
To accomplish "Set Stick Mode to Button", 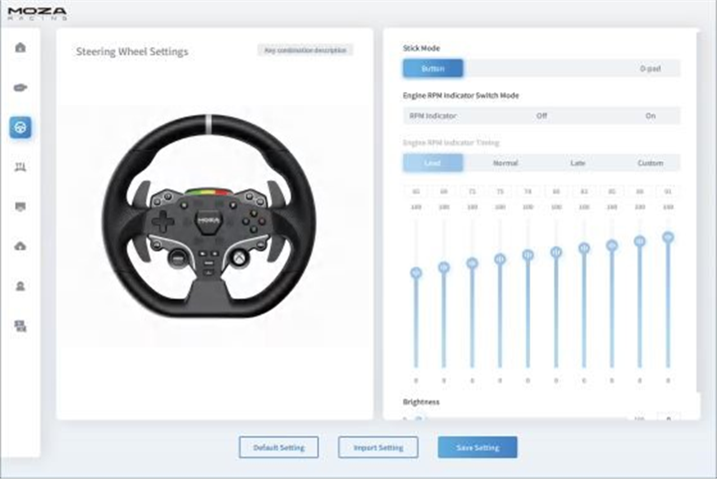I will tap(433, 69).
